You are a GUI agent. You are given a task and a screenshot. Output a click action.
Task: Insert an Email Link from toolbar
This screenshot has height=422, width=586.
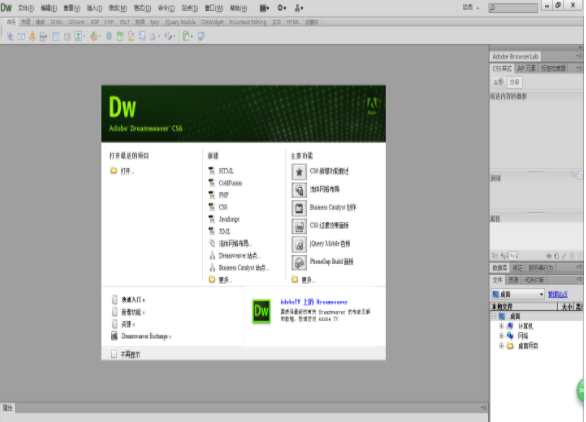point(21,36)
